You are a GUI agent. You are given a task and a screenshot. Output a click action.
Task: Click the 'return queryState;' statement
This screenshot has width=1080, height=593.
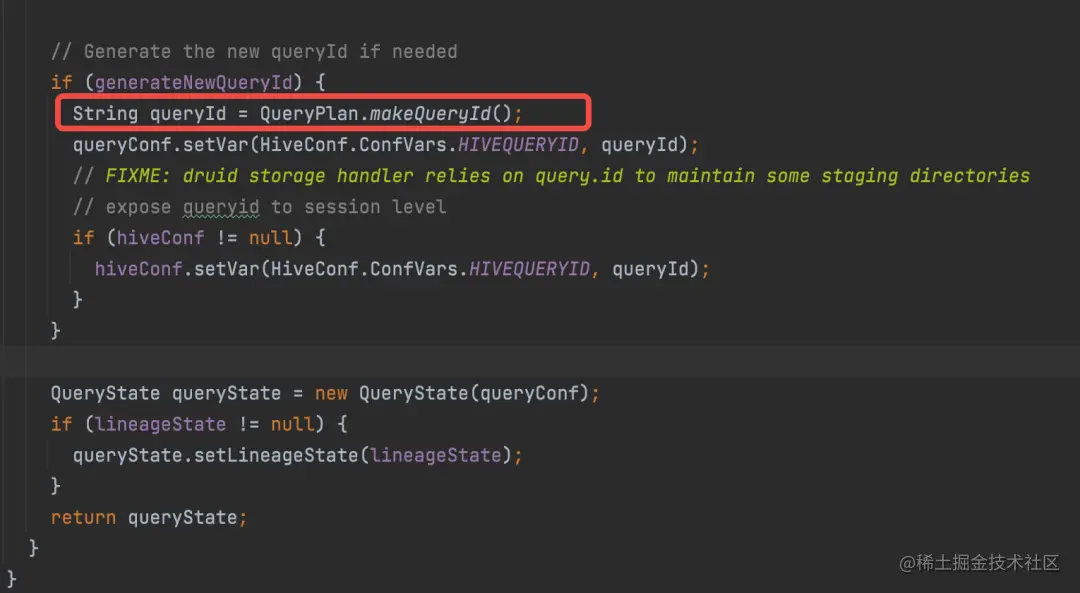click(149, 517)
